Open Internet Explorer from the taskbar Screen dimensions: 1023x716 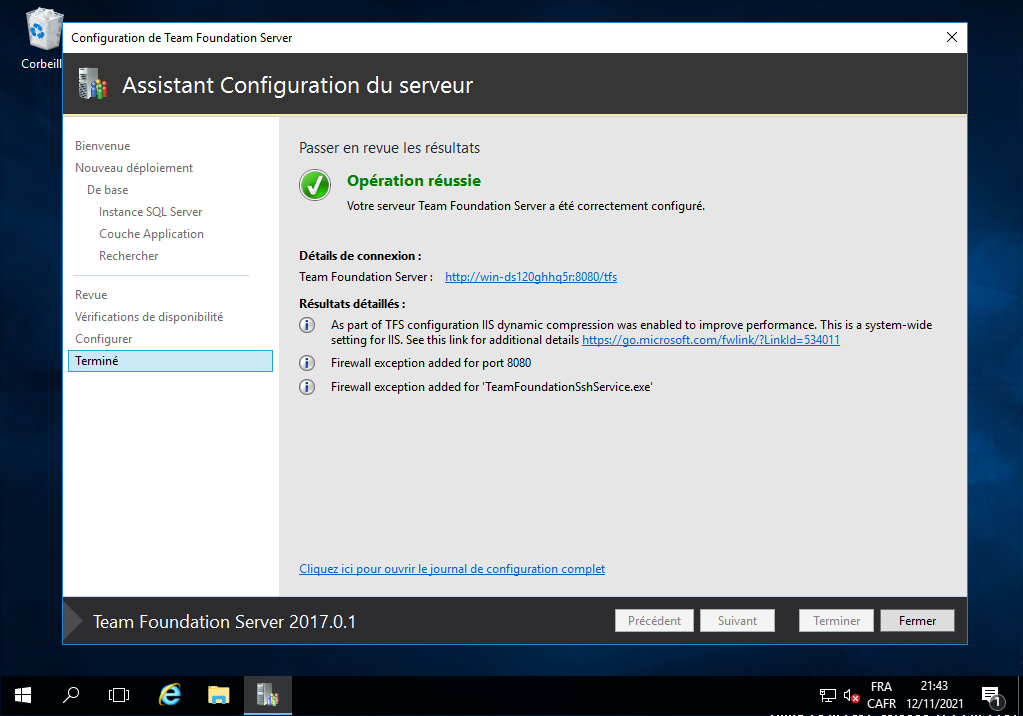171,694
